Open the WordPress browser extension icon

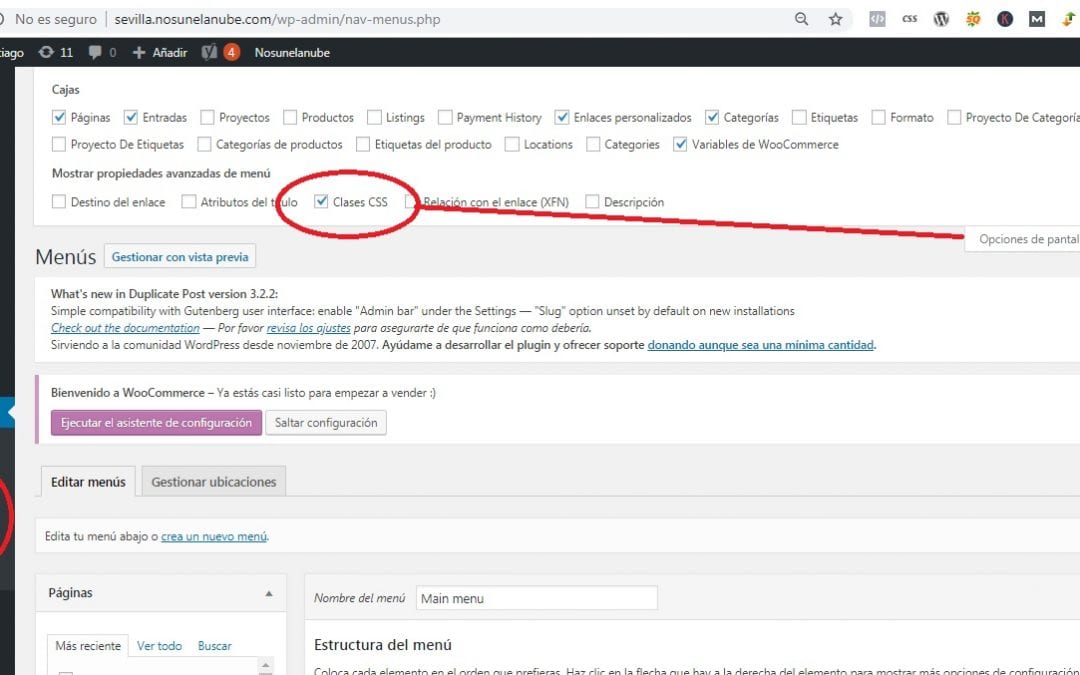[x=941, y=19]
